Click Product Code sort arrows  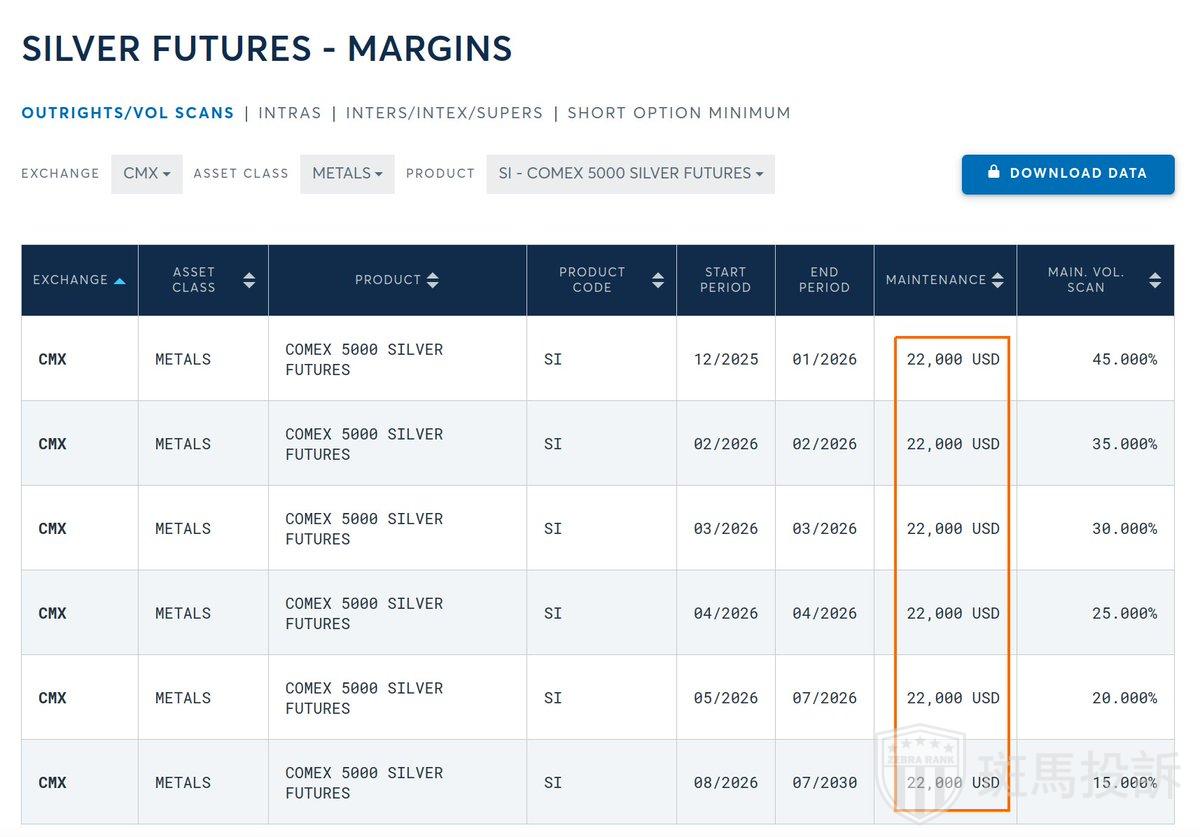(658, 280)
